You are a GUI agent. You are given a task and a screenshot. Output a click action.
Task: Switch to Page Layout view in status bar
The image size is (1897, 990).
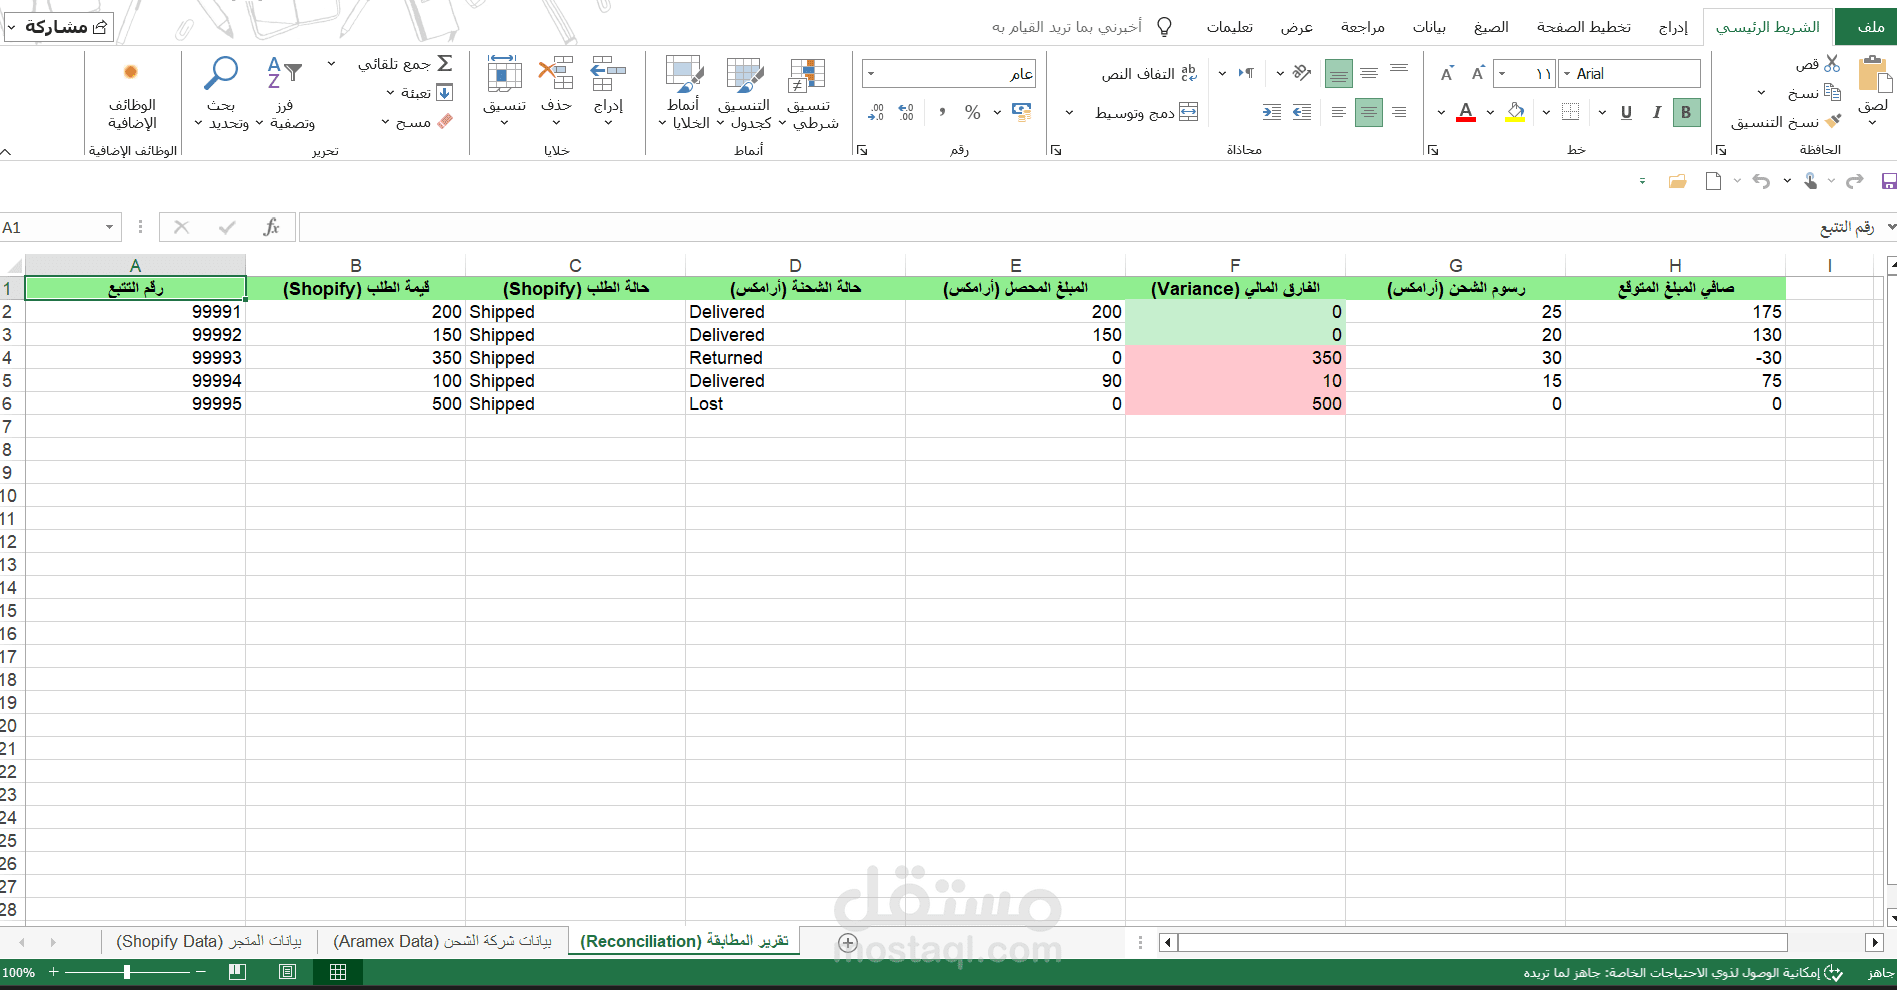coord(287,971)
